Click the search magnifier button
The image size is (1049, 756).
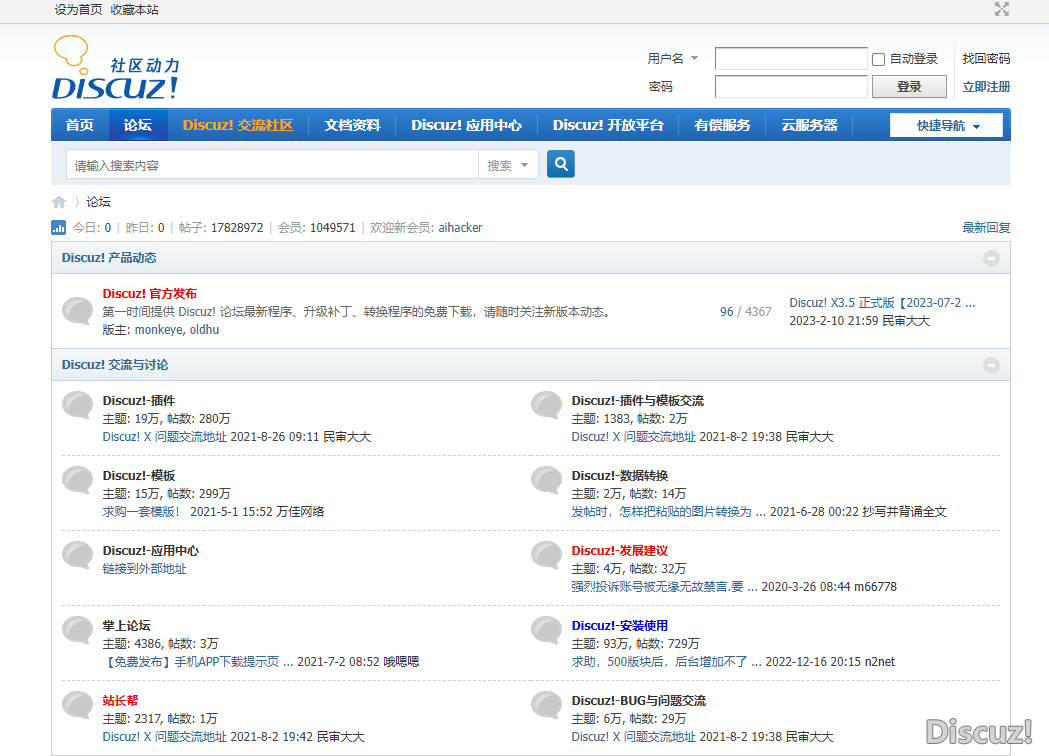(x=560, y=163)
